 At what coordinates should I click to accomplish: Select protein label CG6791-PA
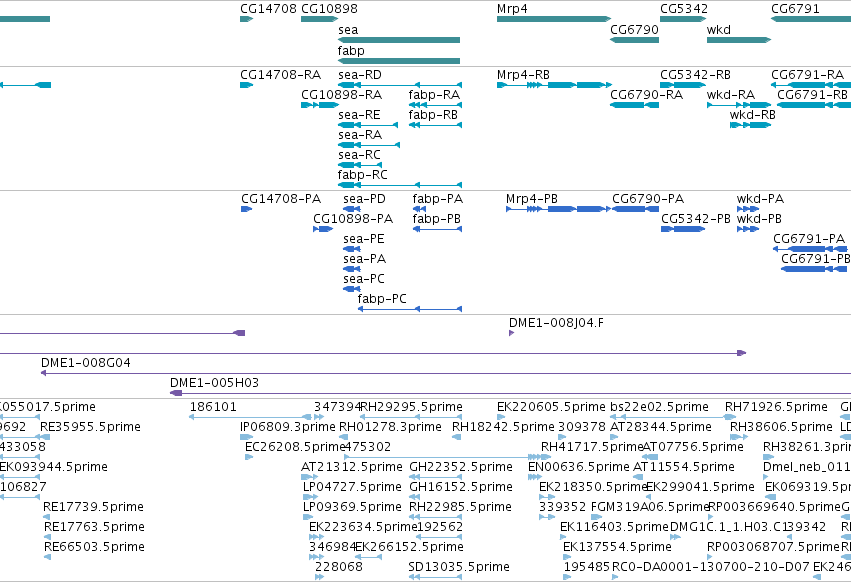click(809, 239)
